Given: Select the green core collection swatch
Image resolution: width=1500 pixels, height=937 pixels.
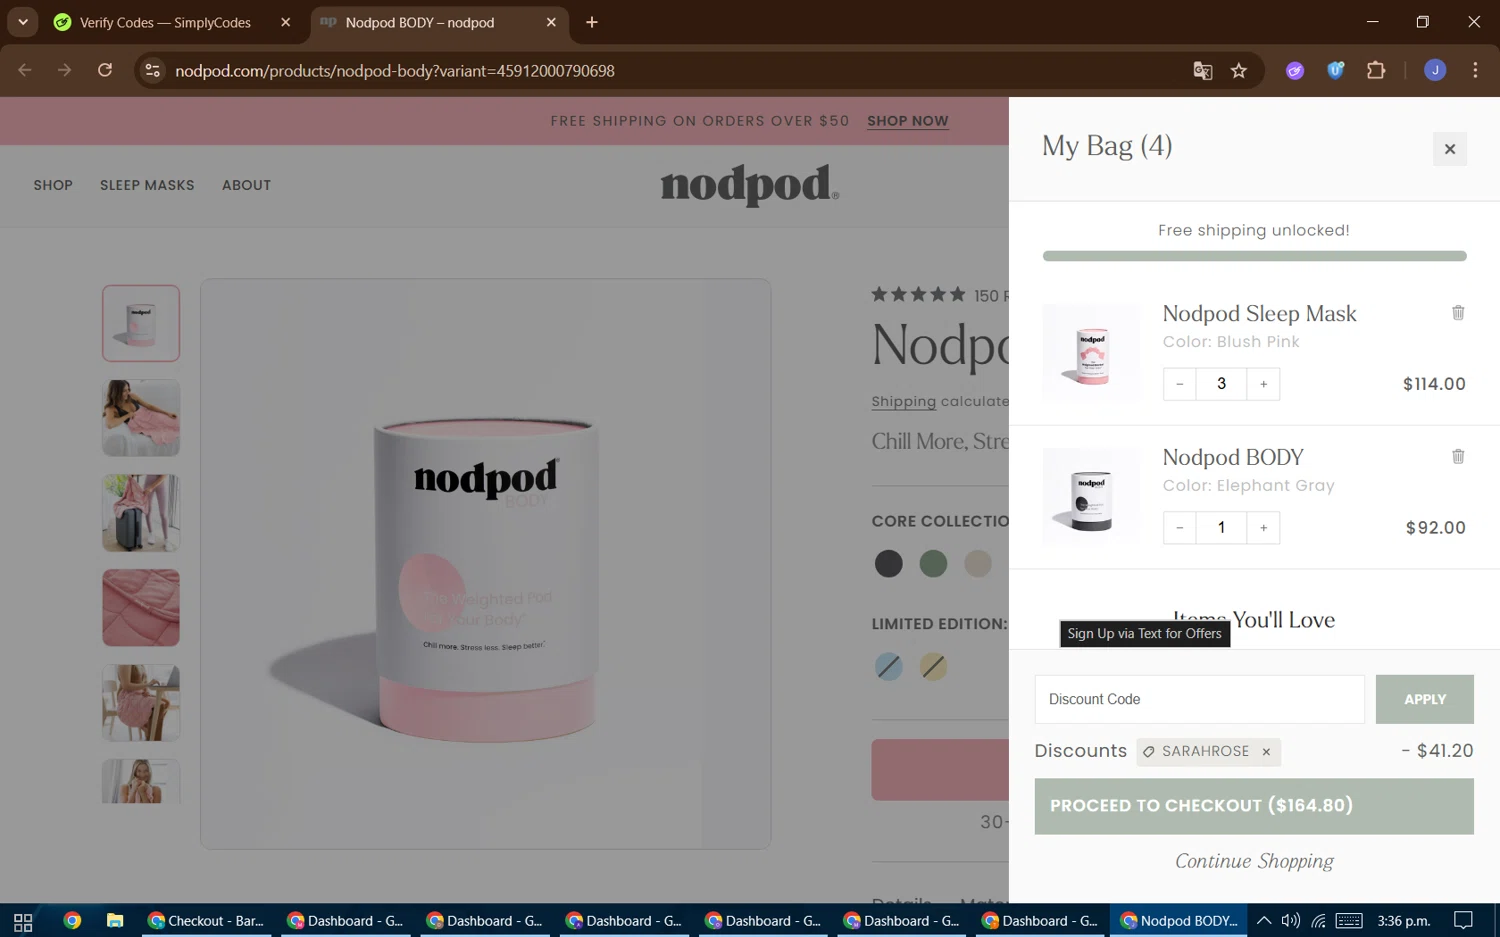Looking at the screenshot, I should (x=933, y=563).
